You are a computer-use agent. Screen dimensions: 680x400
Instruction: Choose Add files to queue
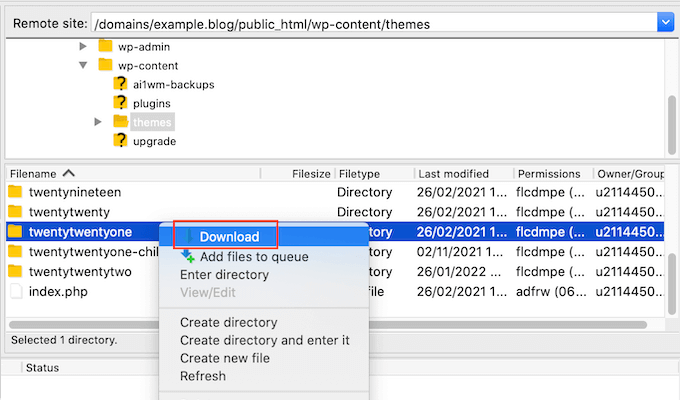click(x=254, y=256)
